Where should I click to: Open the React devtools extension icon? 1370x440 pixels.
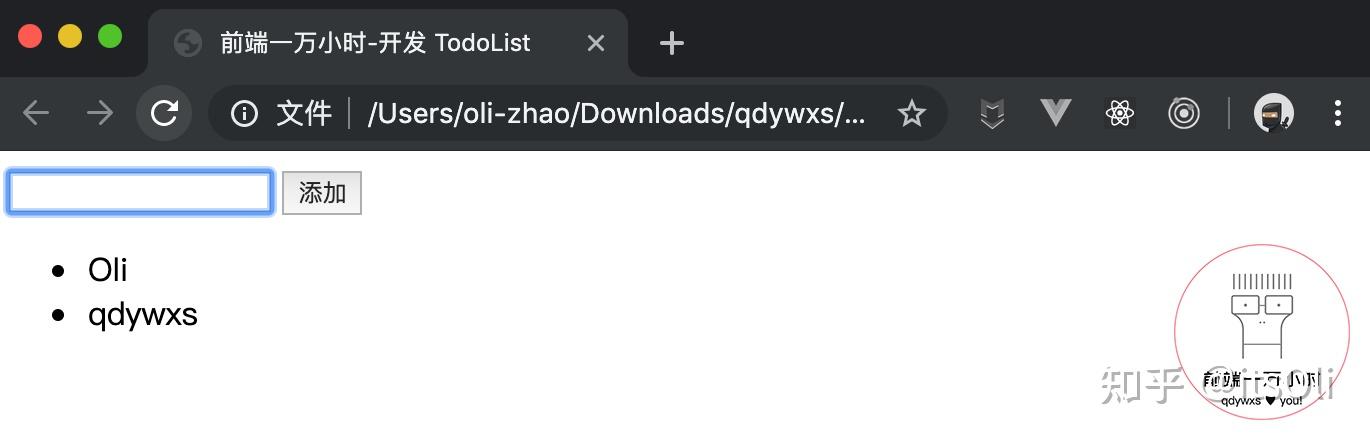pos(1119,113)
